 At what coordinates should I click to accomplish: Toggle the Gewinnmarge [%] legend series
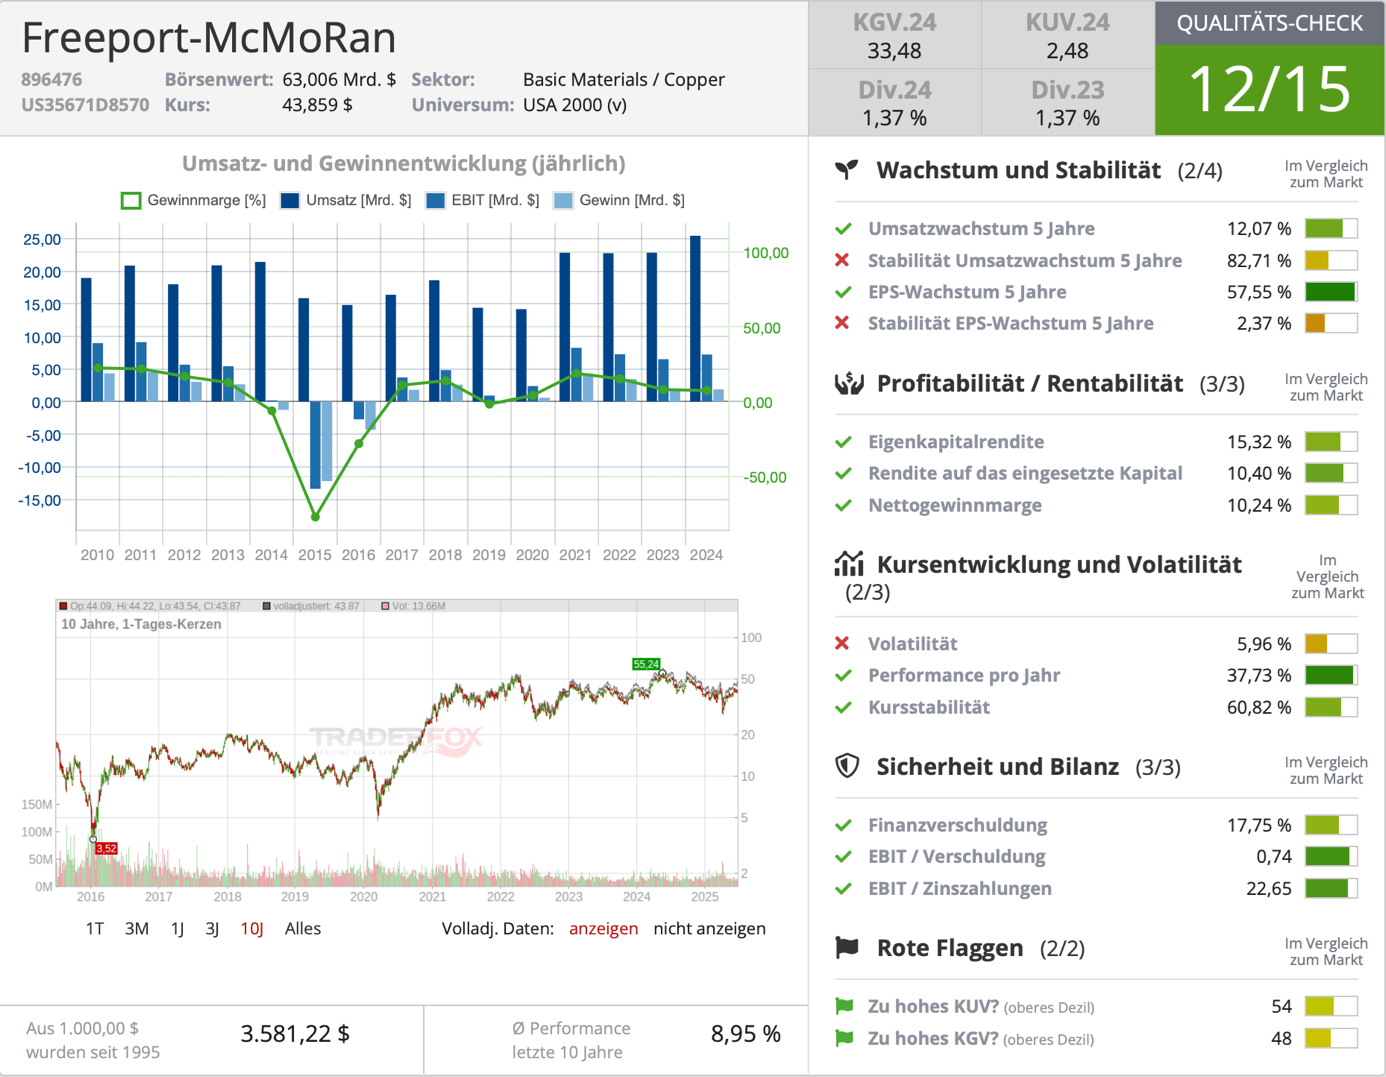point(193,200)
